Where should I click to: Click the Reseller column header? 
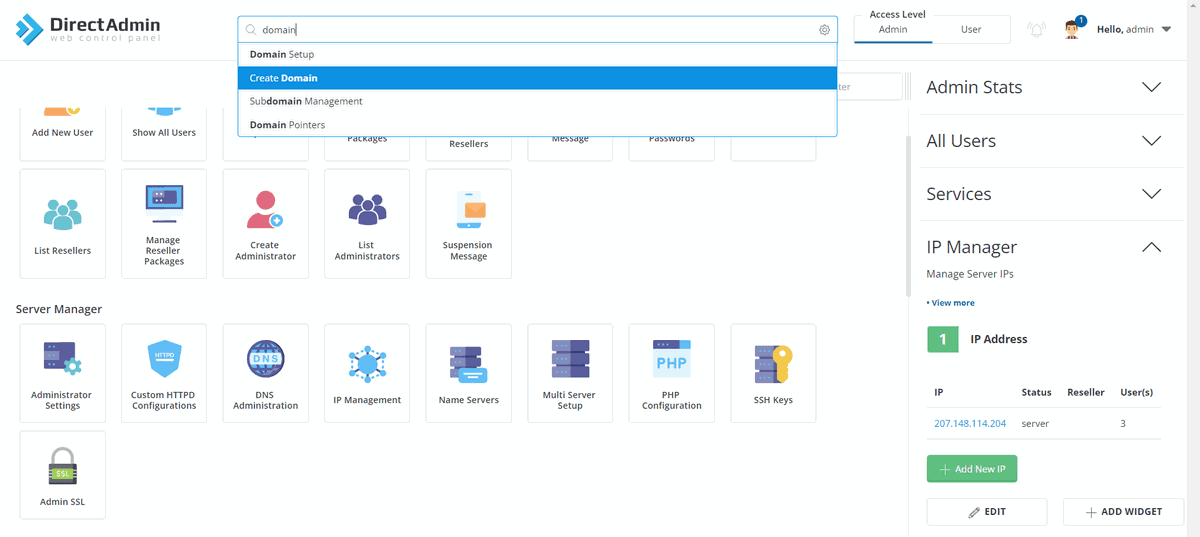pyautogui.click(x=1086, y=393)
